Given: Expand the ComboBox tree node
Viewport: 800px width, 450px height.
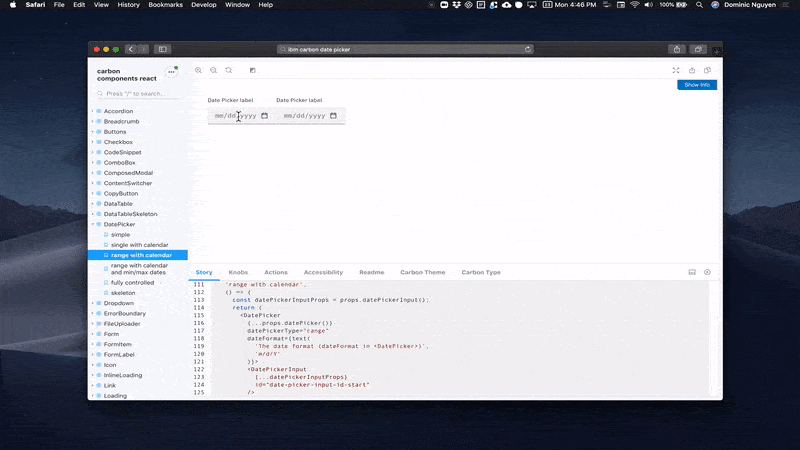Looking at the screenshot, I should 93,163.
